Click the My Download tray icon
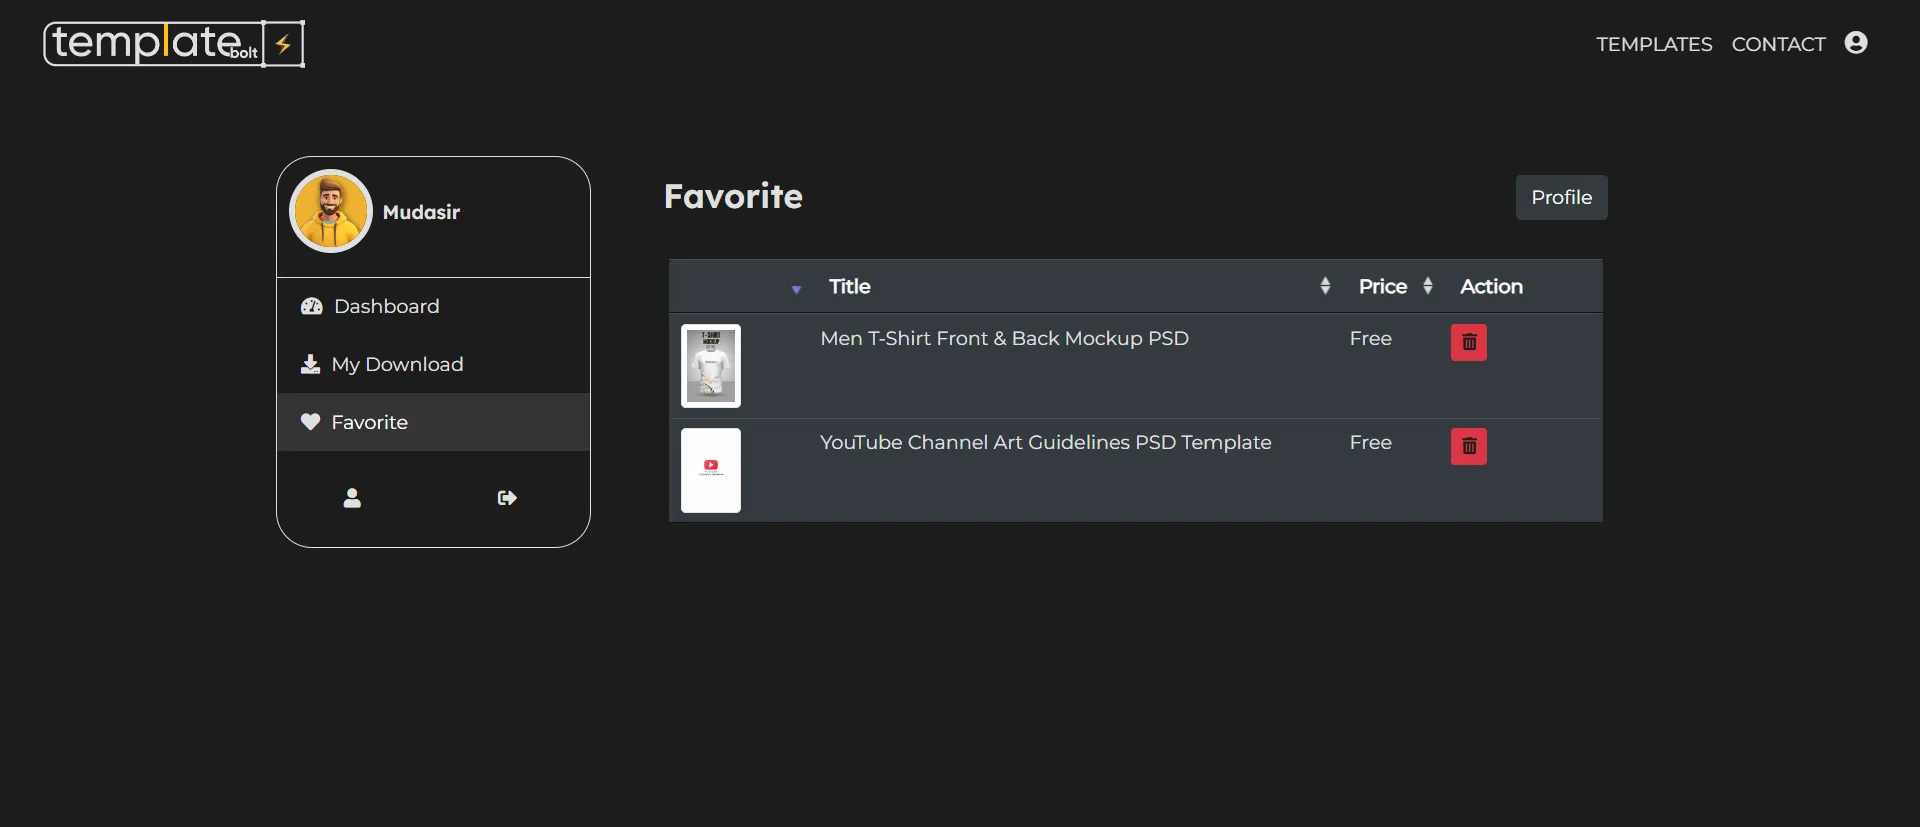Image resolution: width=1920 pixels, height=827 pixels. (x=310, y=364)
